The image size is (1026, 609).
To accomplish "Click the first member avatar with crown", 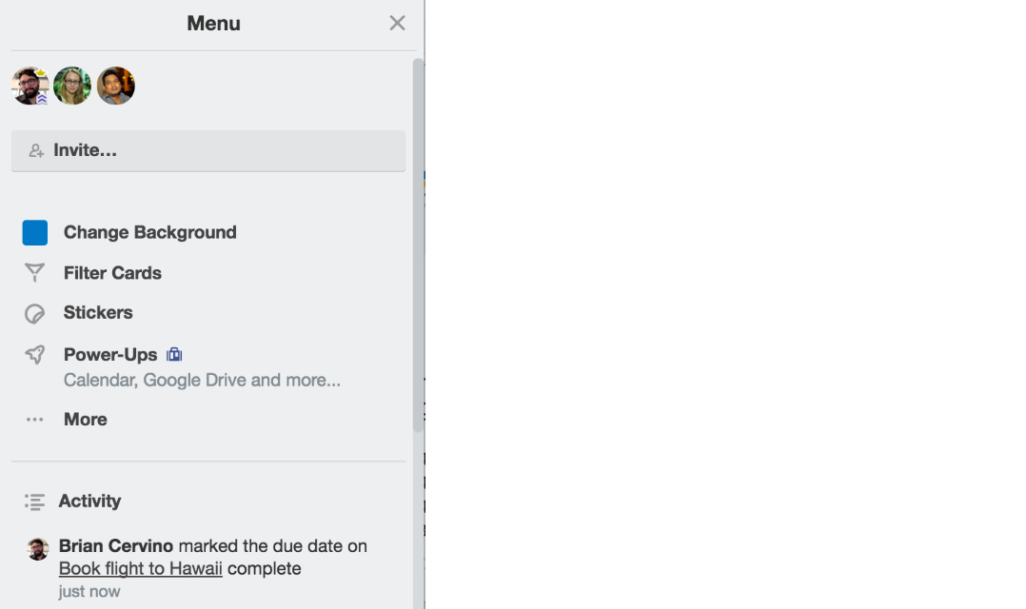I will [30, 86].
